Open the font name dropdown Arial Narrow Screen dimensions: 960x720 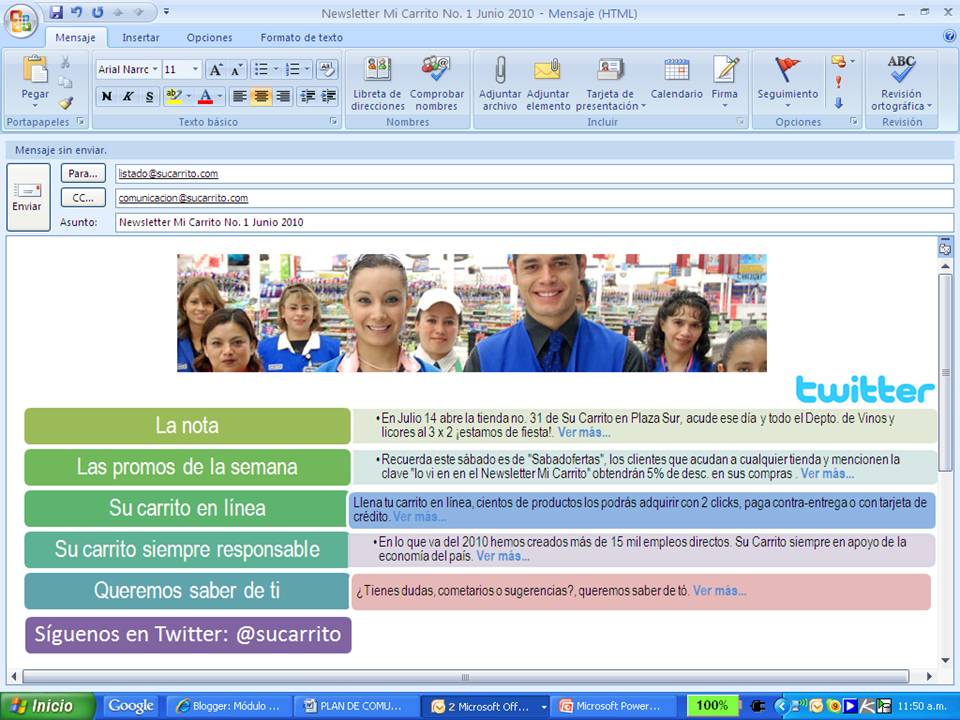(x=155, y=69)
